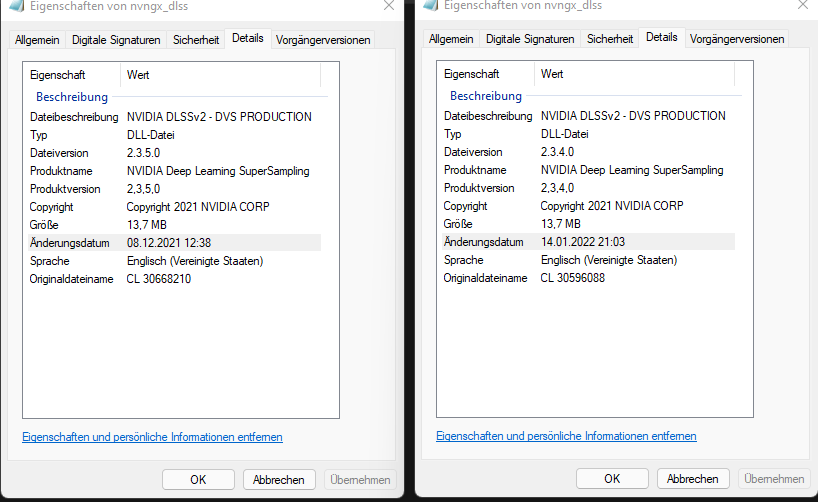
Task: Click the file icon in right title bar
Action: [431, 5]
